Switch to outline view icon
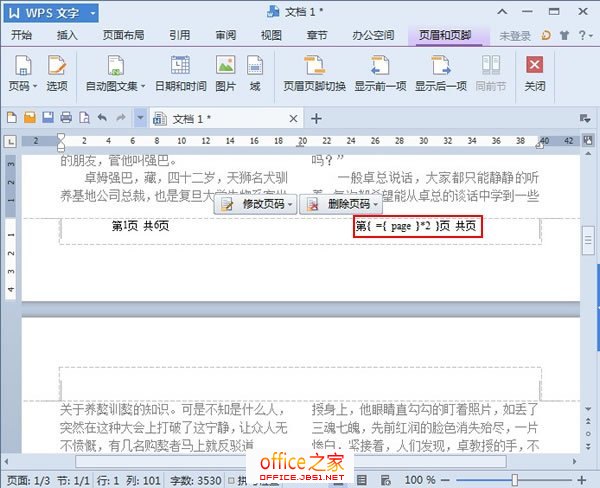The height and width of the screenshot is (488, 600). (x=362, y=480)
